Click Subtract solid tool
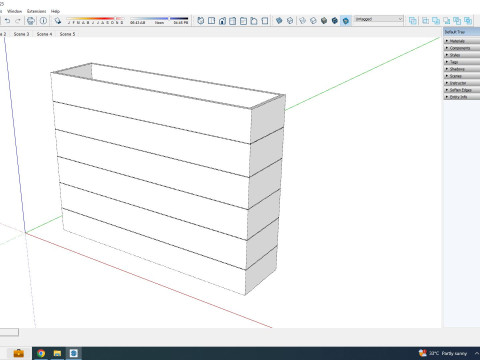Image resolution: width=480 pixels, height=360 pixels. pos(447,21)
